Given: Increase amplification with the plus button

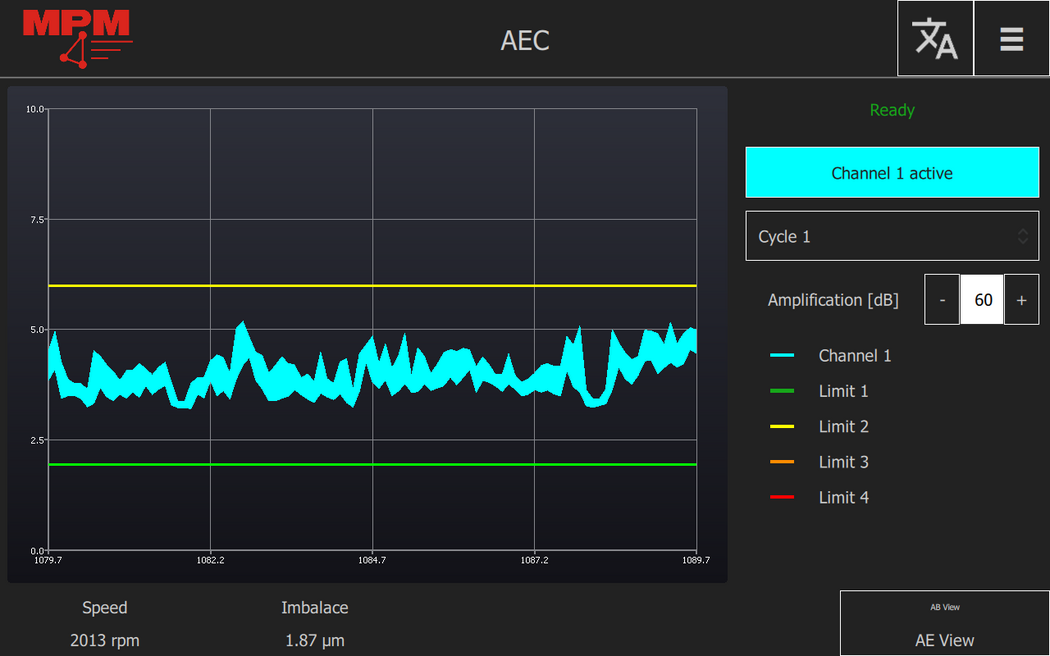Looking at the screenshot, I should [1021, 300].
